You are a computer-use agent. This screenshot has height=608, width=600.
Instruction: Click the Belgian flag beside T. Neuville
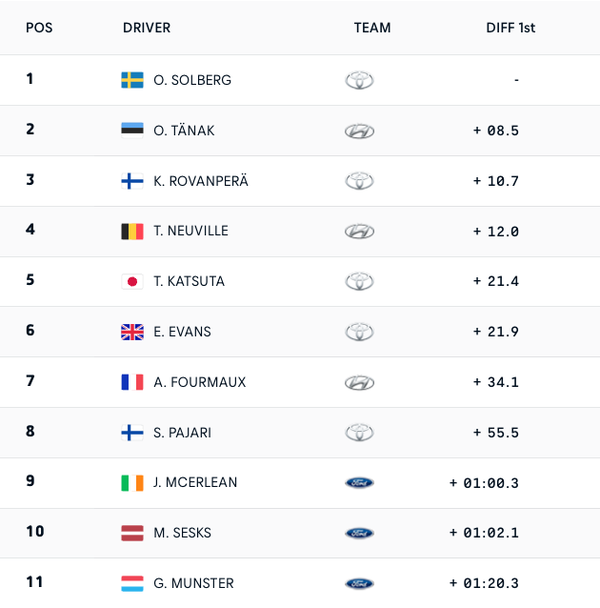132,231
